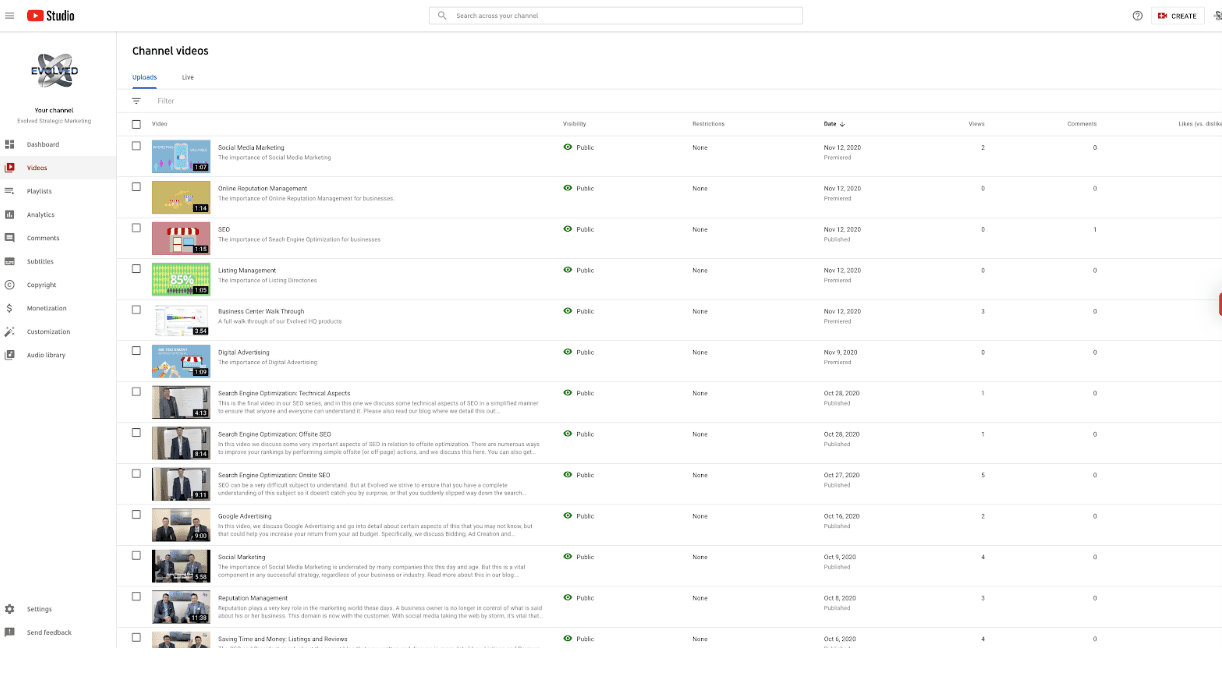Open the Social Marketing video thumbnail

coord(181,566)
